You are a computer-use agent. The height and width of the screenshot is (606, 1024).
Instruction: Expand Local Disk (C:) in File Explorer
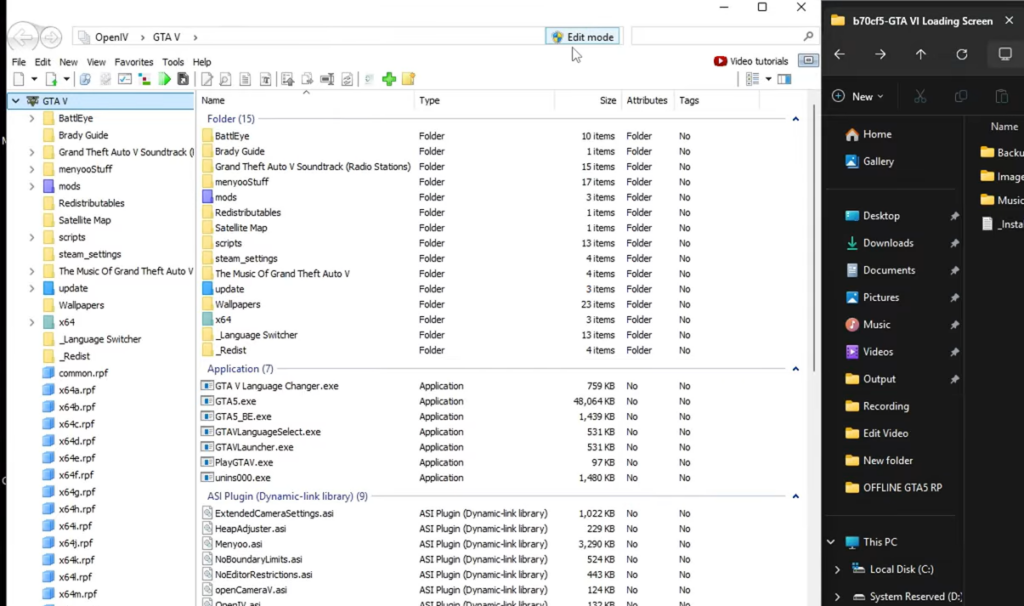837,569
